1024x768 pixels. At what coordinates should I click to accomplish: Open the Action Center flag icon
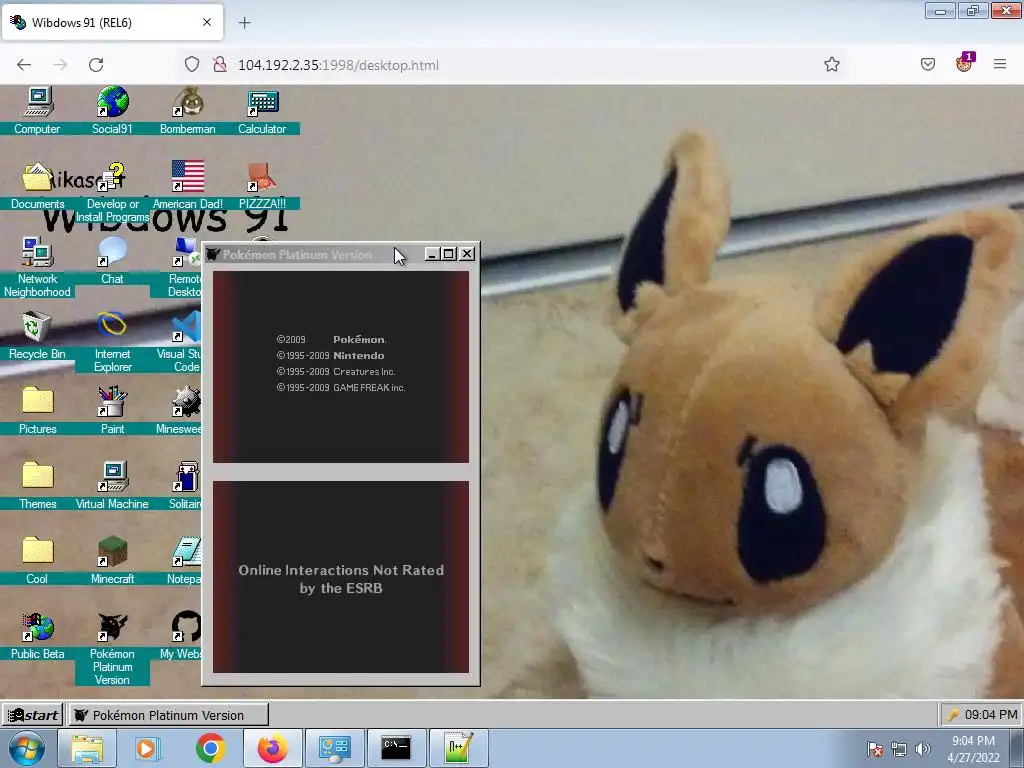pyautogui.click(x=875, y=749)
